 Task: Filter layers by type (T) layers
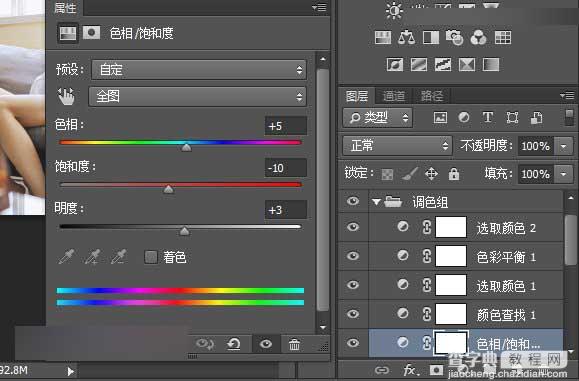coord(488,117)
